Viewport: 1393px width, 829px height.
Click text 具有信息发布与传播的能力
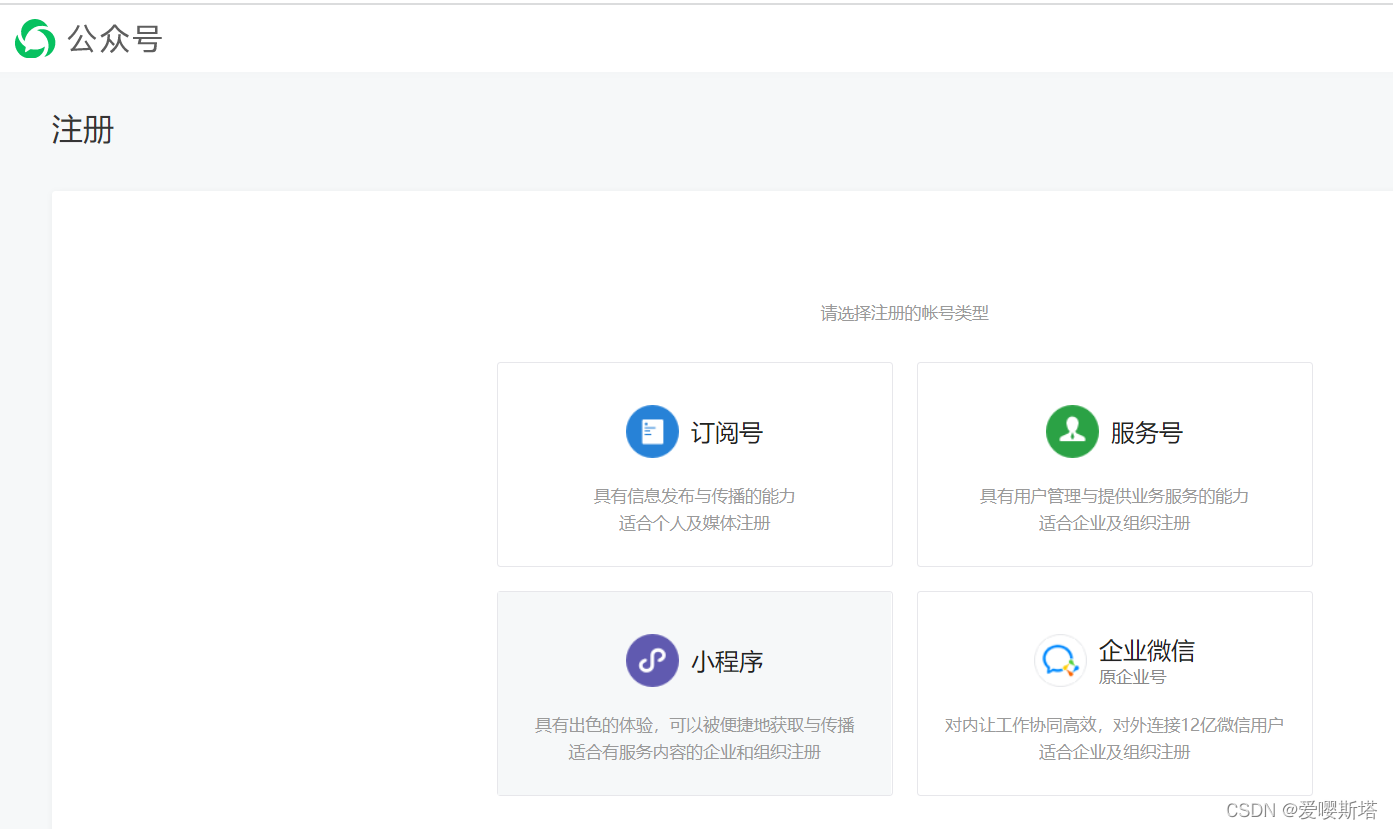coord(695,496)
